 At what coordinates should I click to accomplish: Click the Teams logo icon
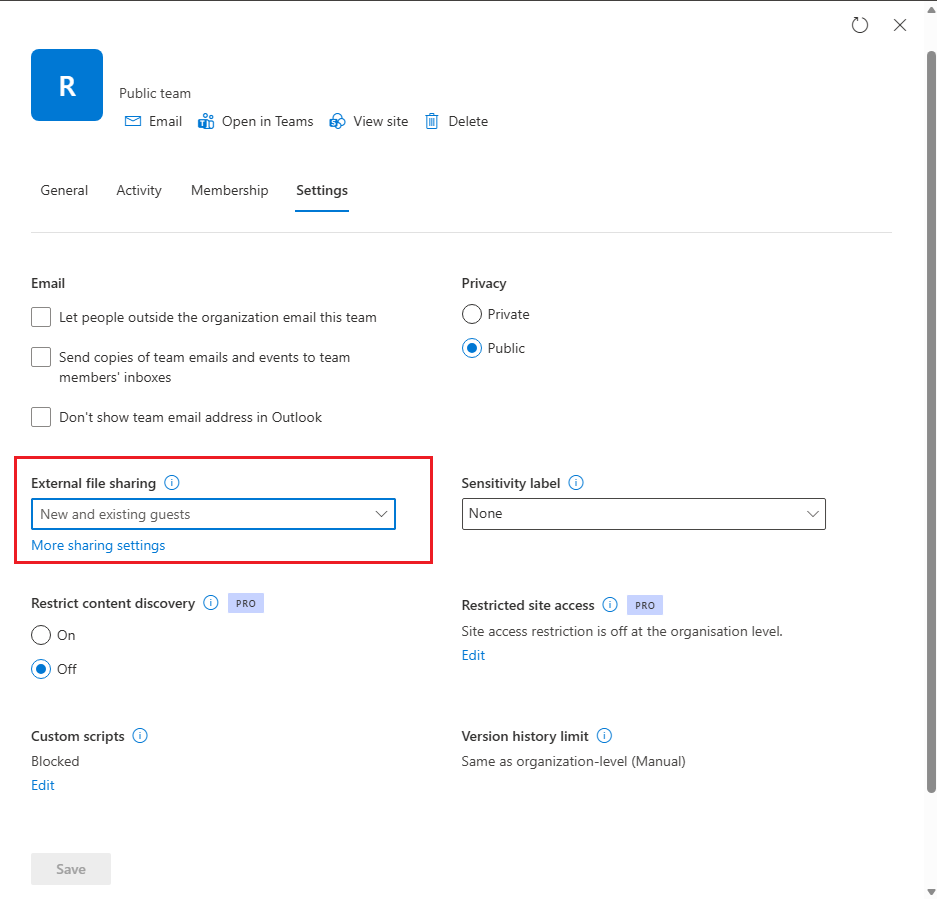[x=206, y=121]
